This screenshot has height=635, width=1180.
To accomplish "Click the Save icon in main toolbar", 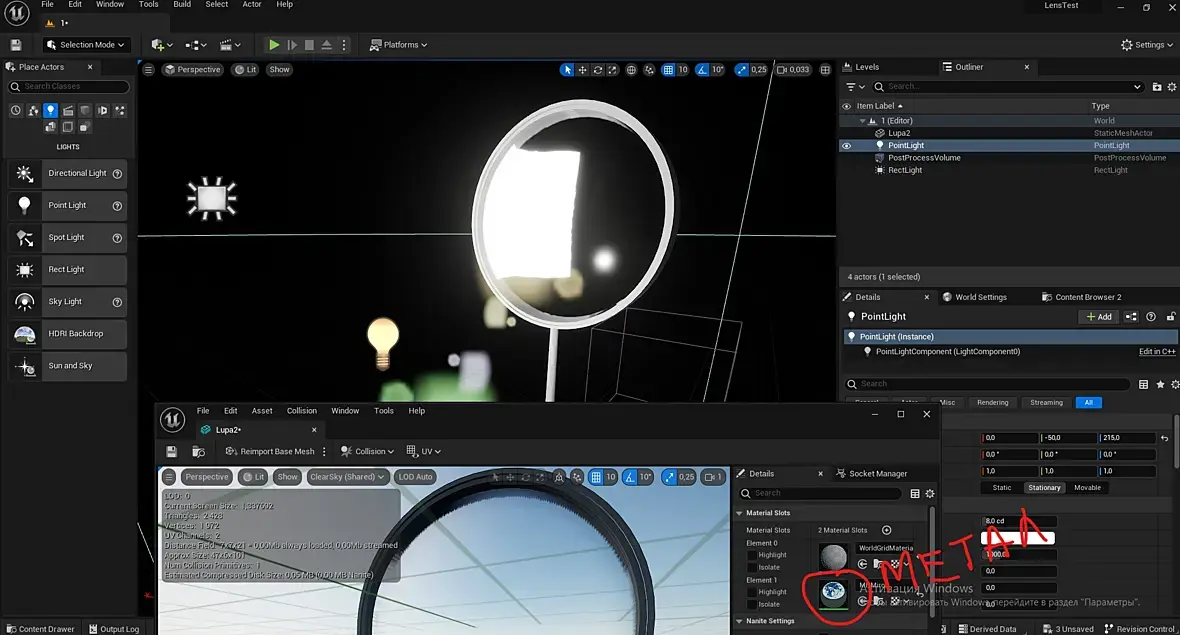I will [x=16, y=45].
